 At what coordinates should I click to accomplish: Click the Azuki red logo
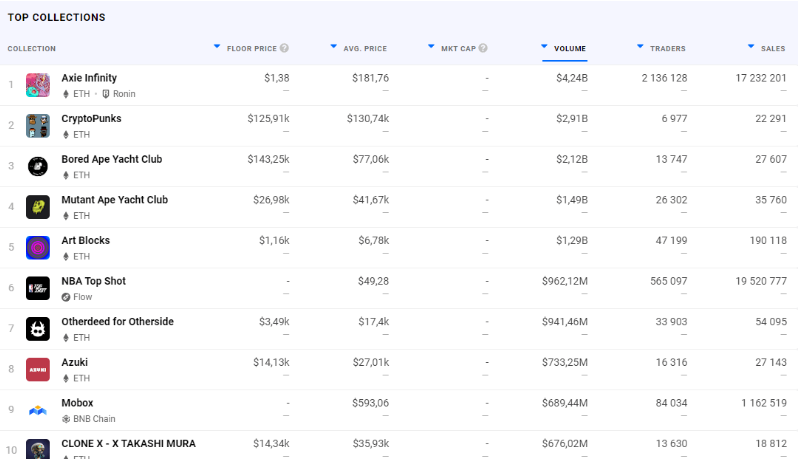click(x=38, y=369)
